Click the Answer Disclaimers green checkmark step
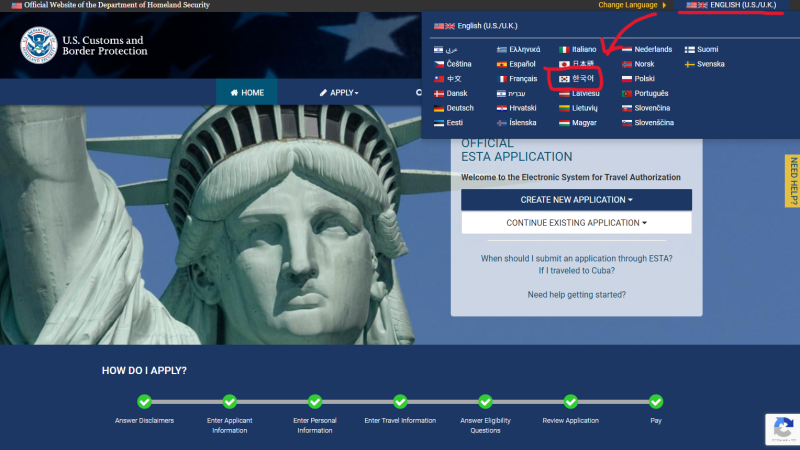 coord(144,402)
